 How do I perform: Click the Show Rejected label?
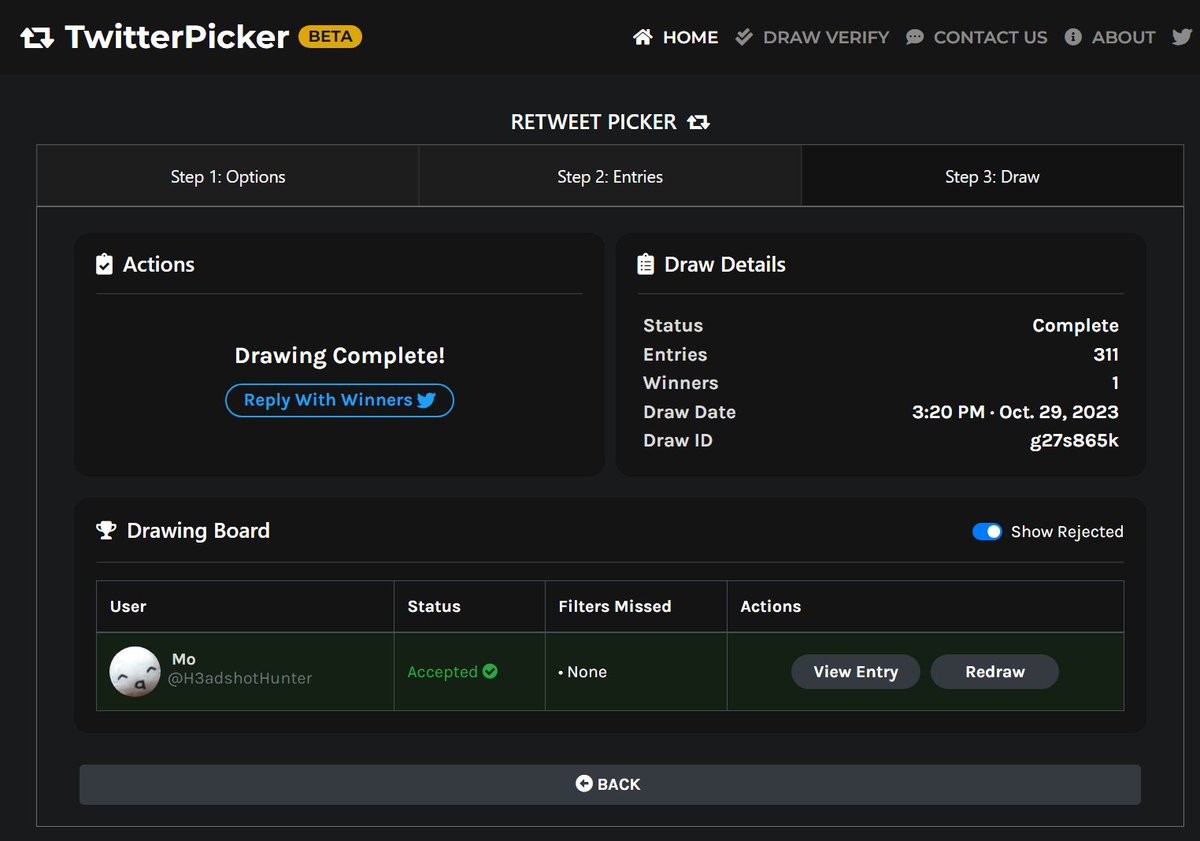point(1067,532)
